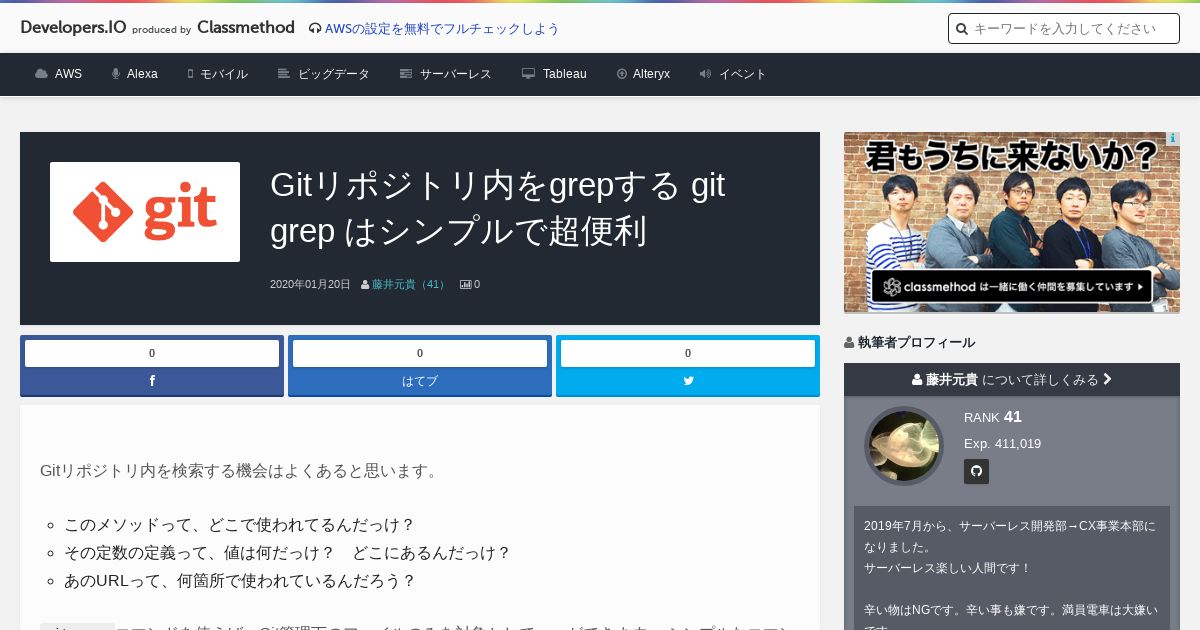Open author link 藤井元貴（41）
This screenshot has width=1200, height=630.
pos(410,284)
